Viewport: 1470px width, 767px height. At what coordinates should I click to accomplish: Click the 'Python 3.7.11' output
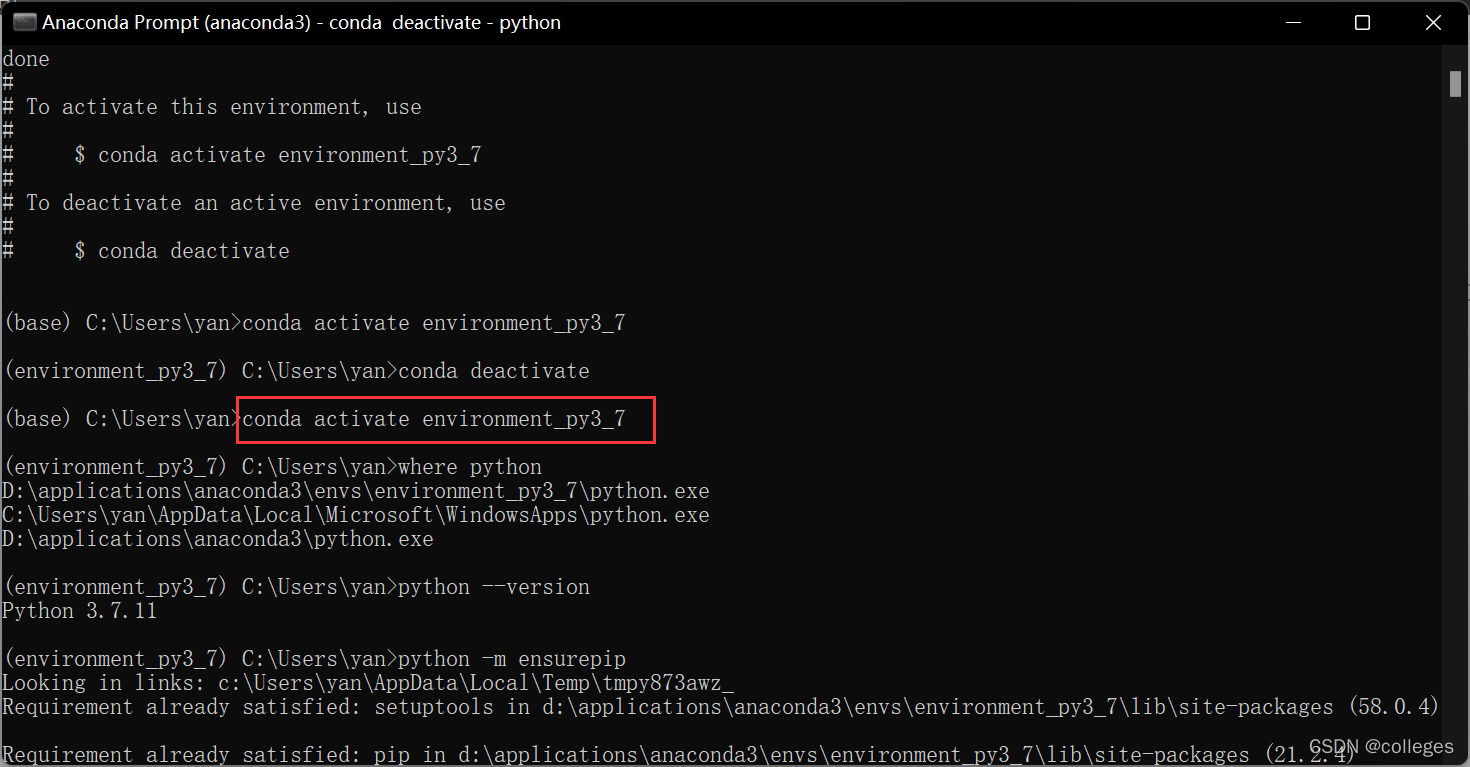80,611
